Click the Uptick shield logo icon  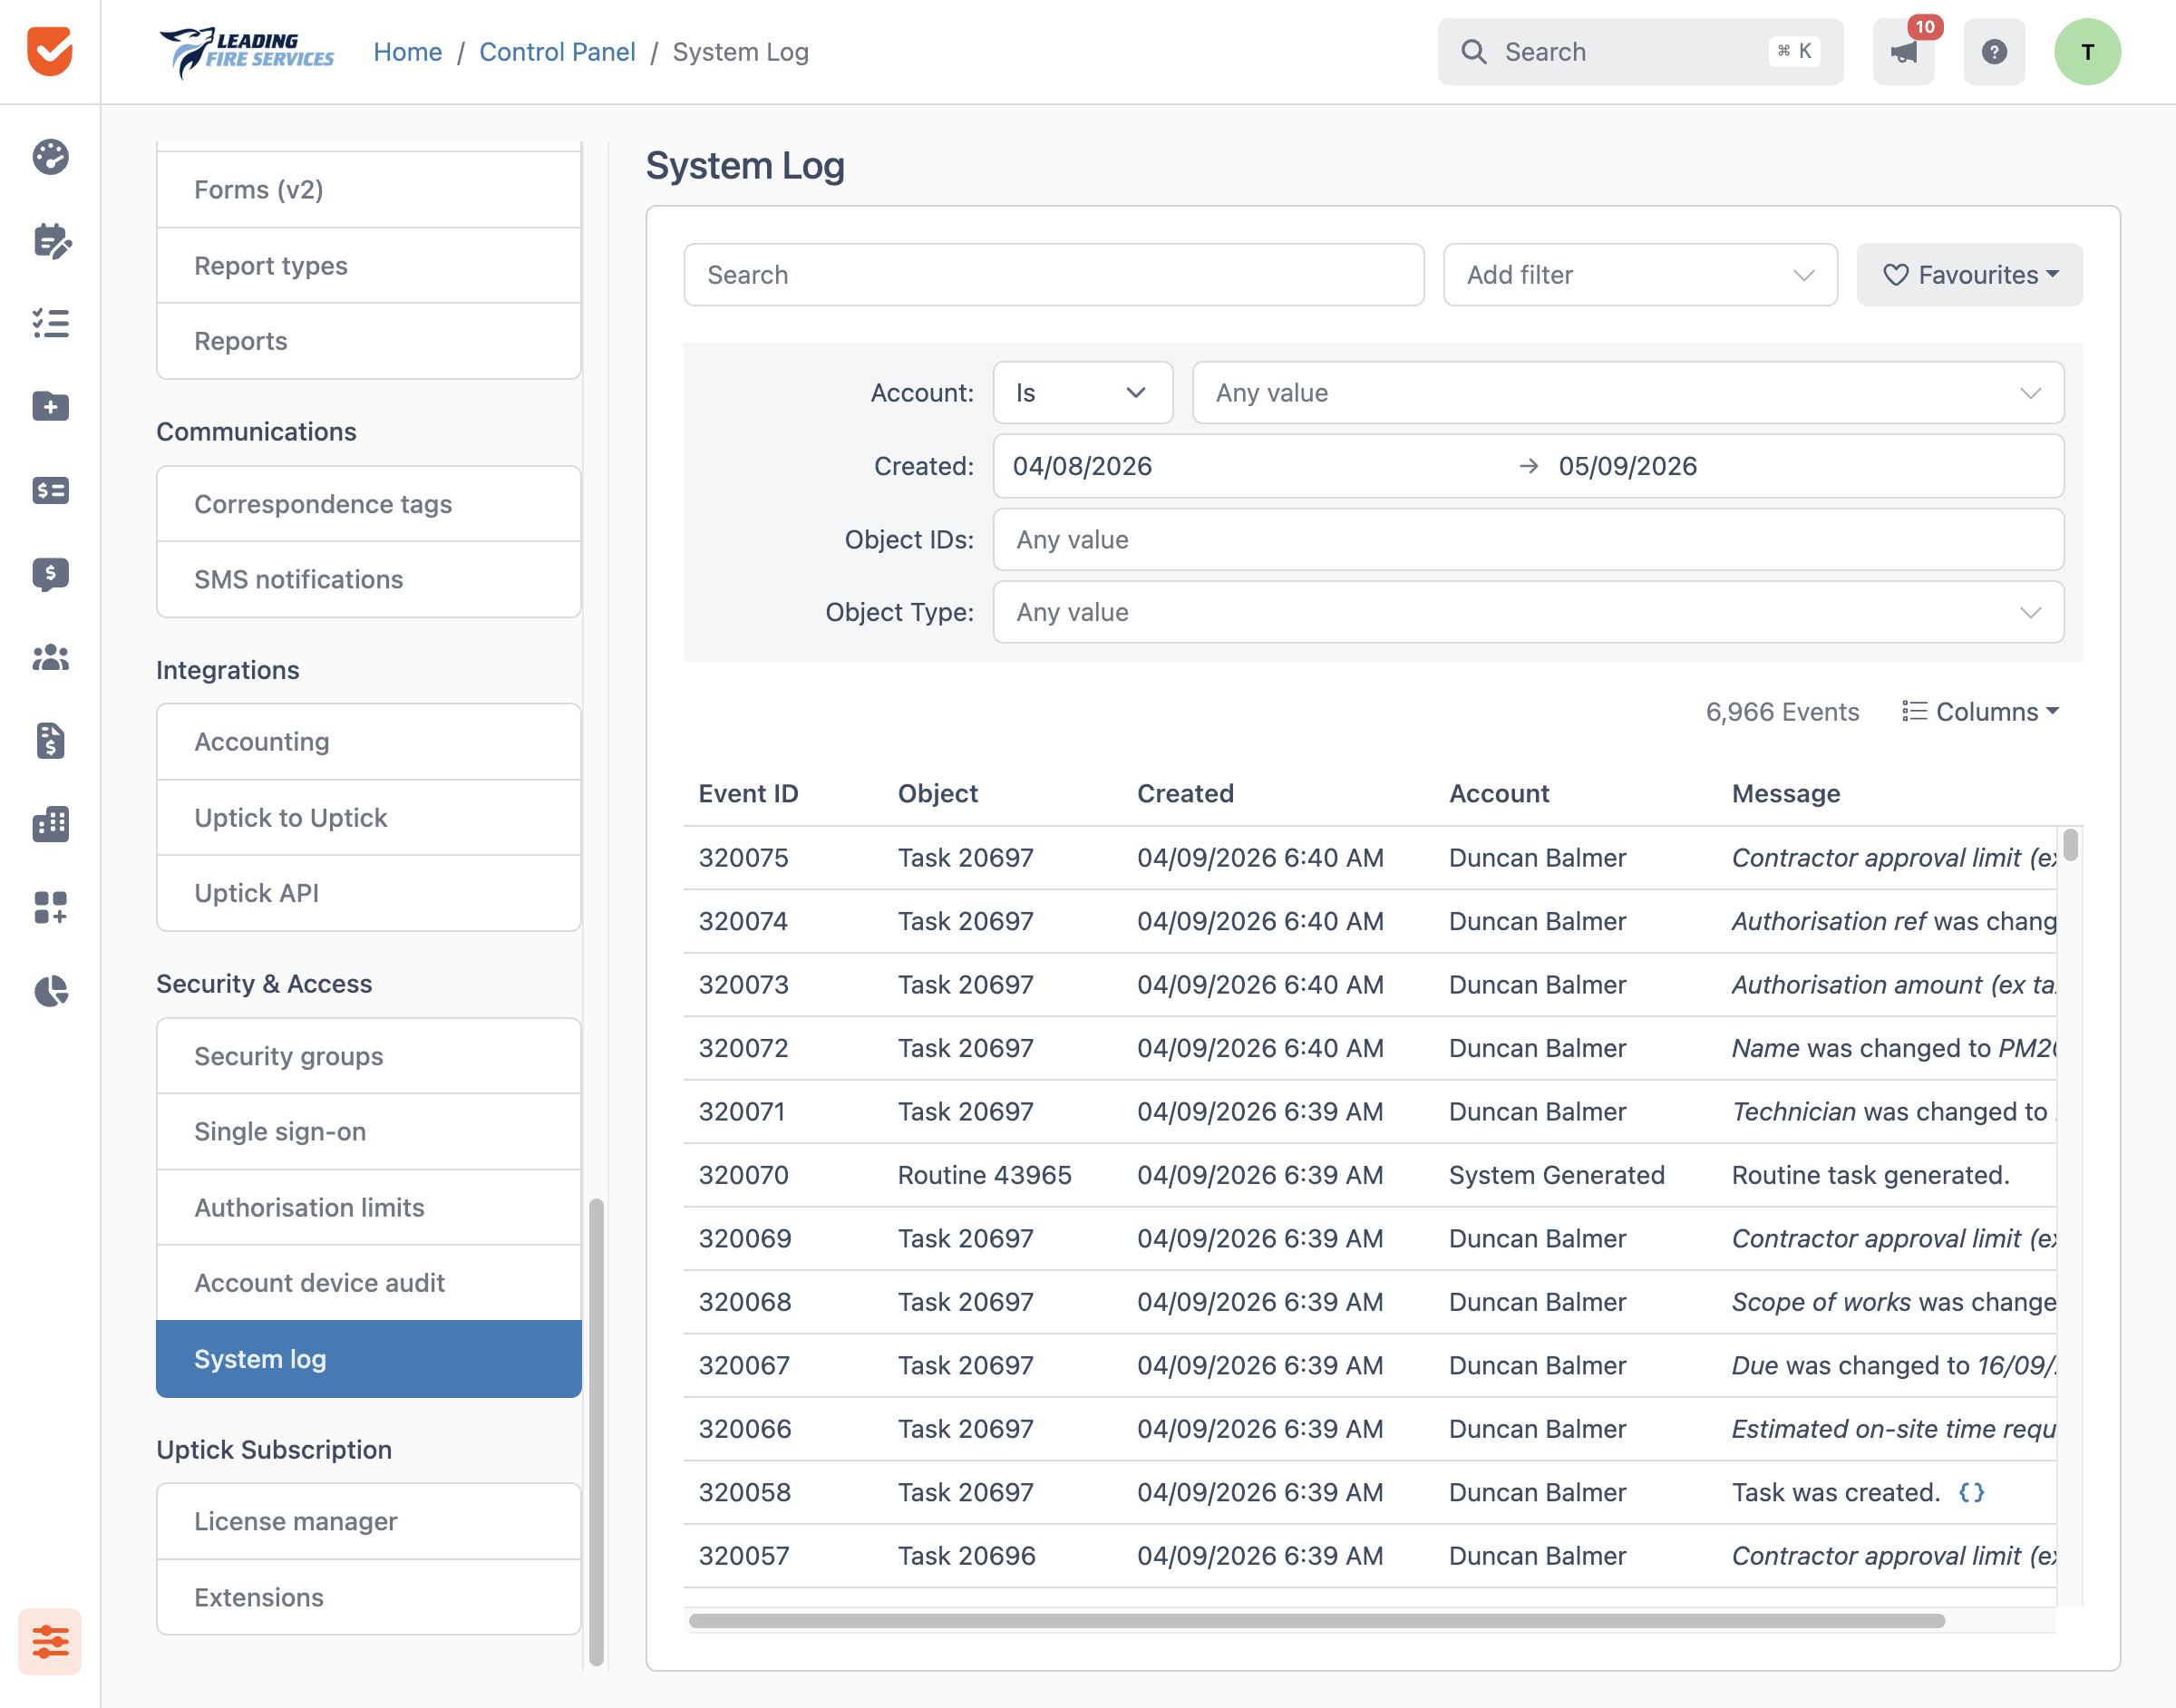[50, 51]
